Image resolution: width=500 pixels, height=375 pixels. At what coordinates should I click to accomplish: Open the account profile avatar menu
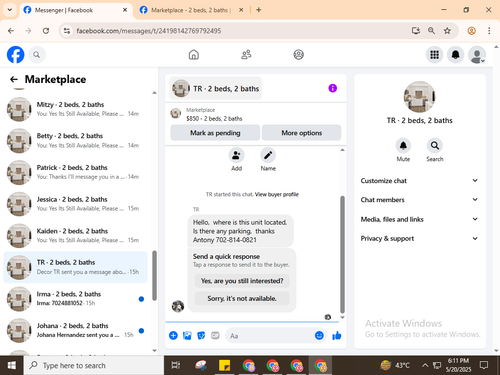(477, 55)
